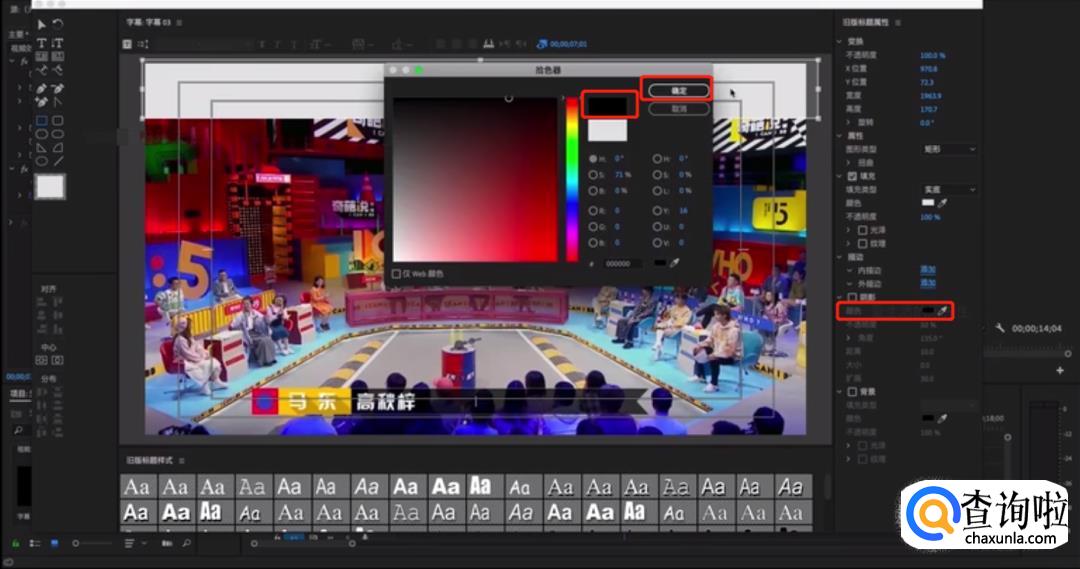Click add link for outer stroke
Viewport: 1080px width, 569px height.
click(928, 284)
